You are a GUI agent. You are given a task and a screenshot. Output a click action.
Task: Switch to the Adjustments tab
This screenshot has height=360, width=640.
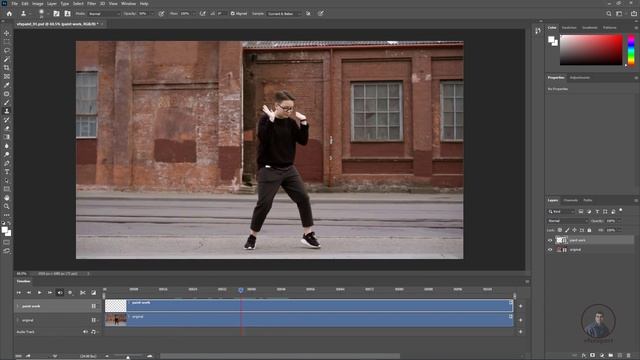(x=580, y=78)
